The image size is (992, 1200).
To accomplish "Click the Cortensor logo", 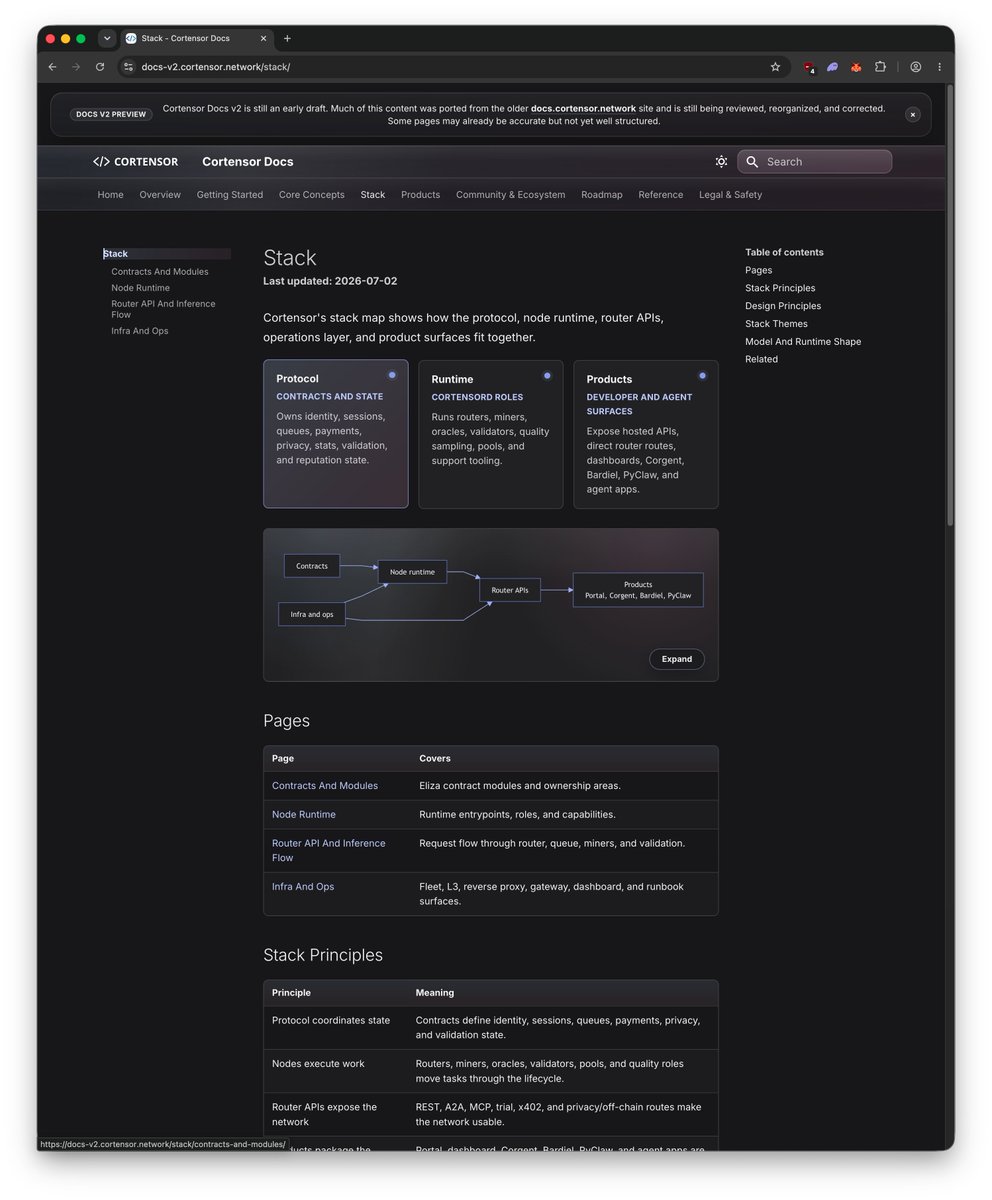I will tap(135, 161).
